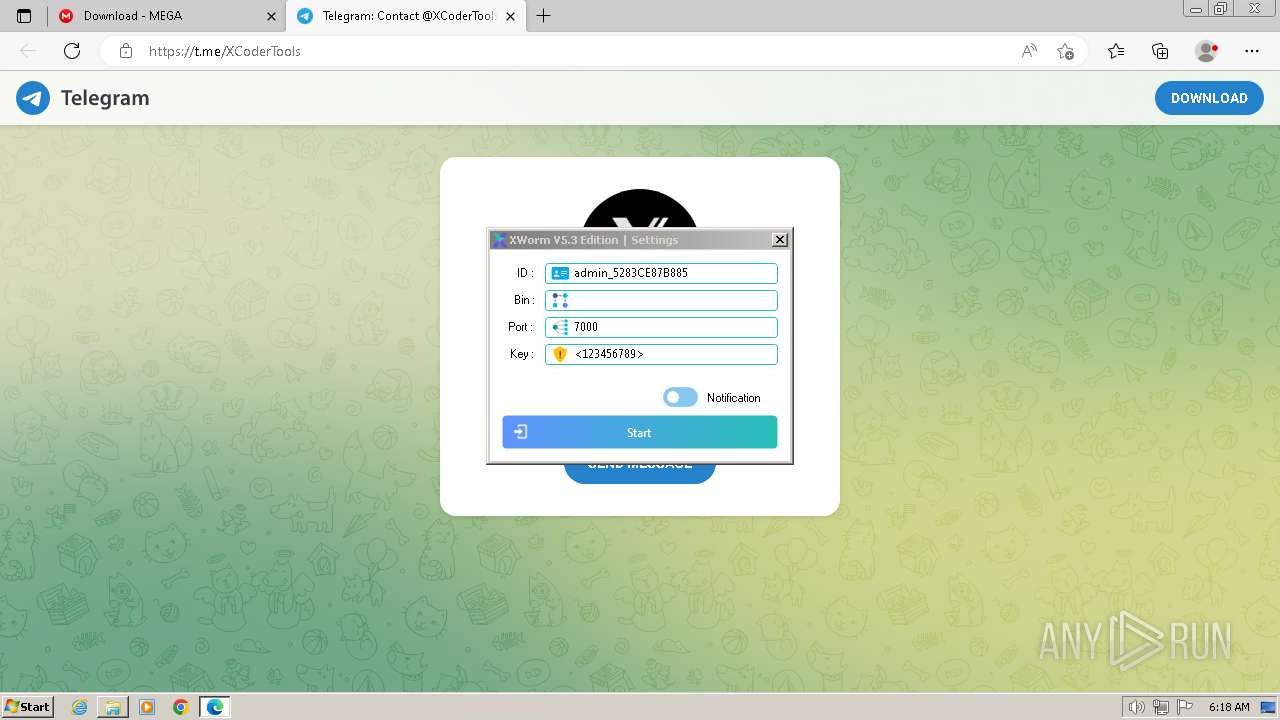
Task: Click the taskbar clock showing 6:18 AM
Action: [x=1229, y=707]
